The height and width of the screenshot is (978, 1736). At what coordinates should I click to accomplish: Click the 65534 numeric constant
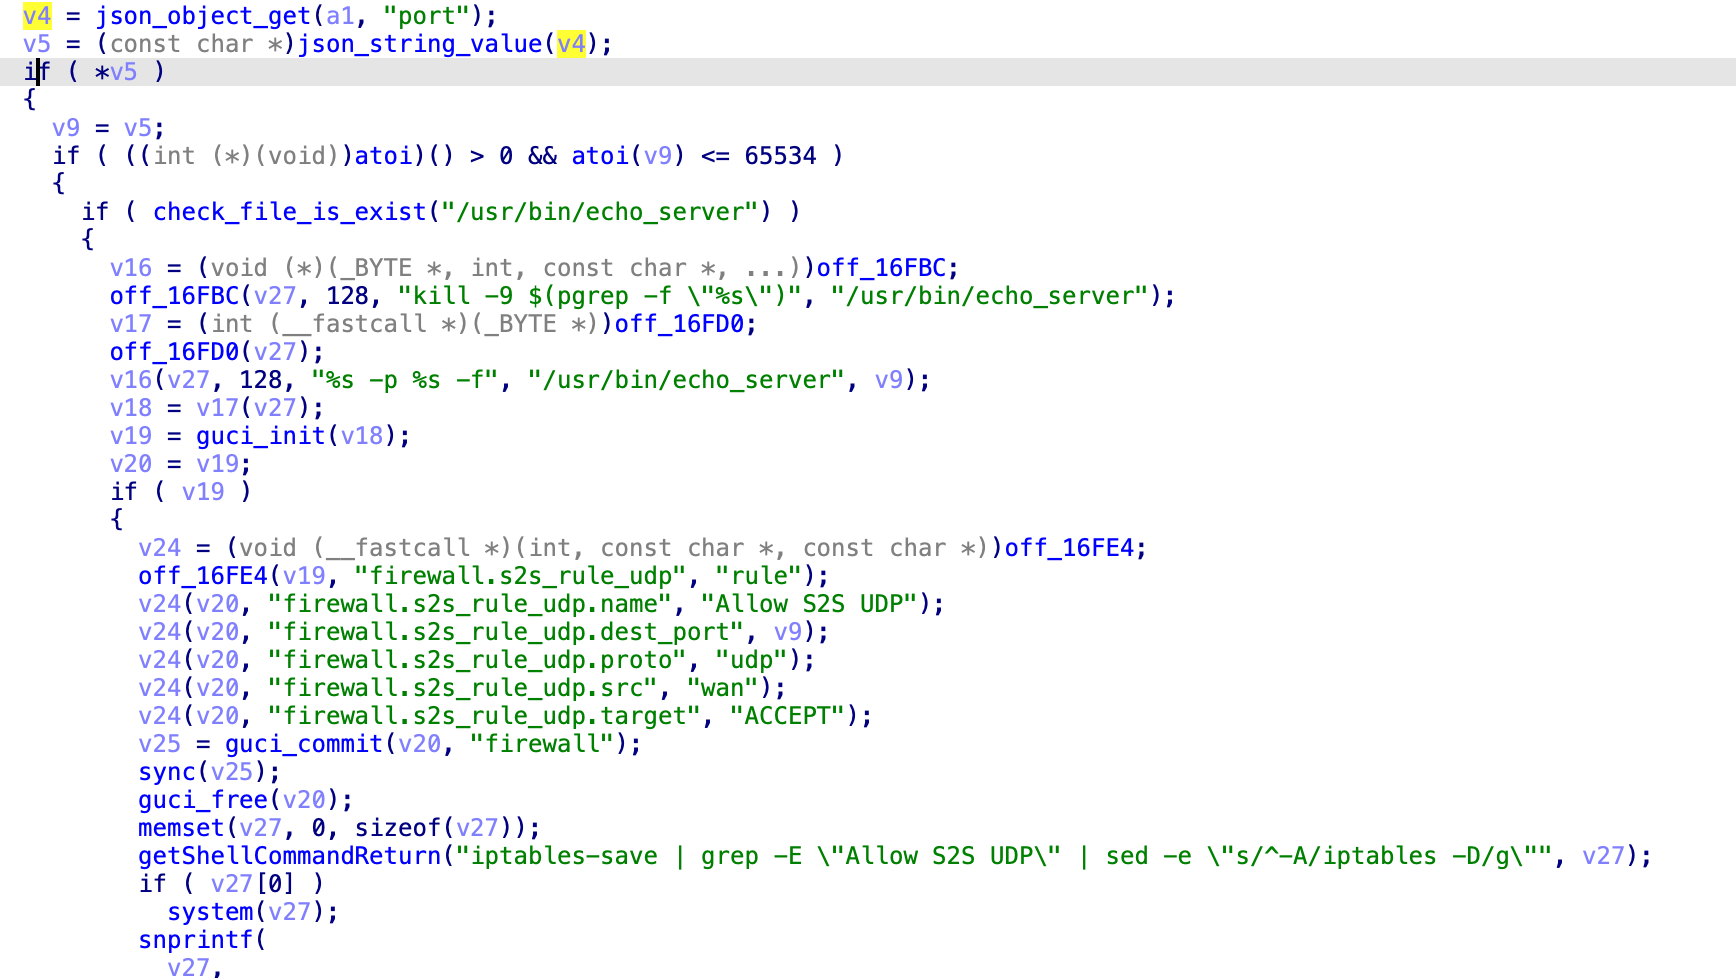click(x=780, y=156)
